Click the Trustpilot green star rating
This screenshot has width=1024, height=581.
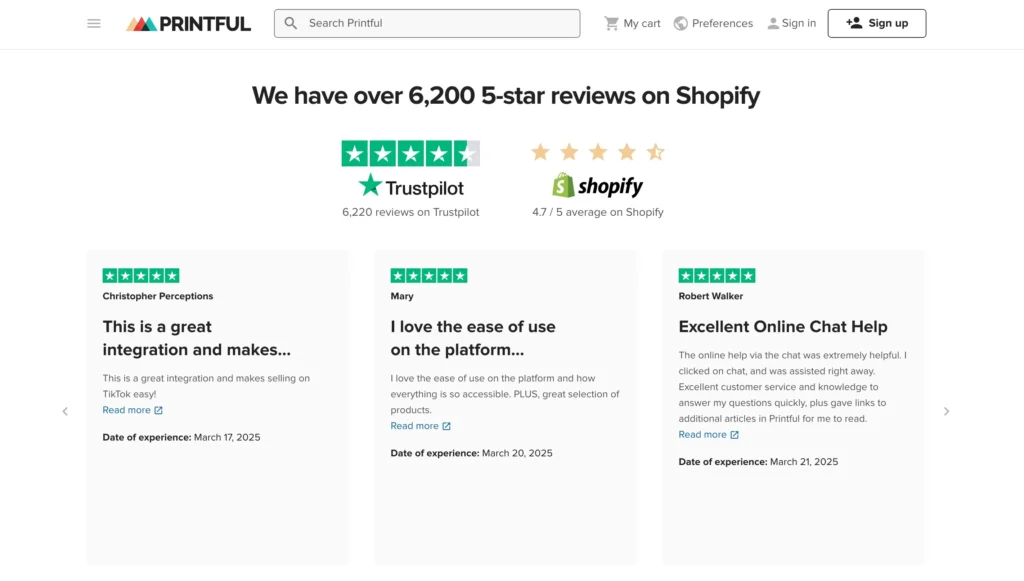(x=411, y=153)
